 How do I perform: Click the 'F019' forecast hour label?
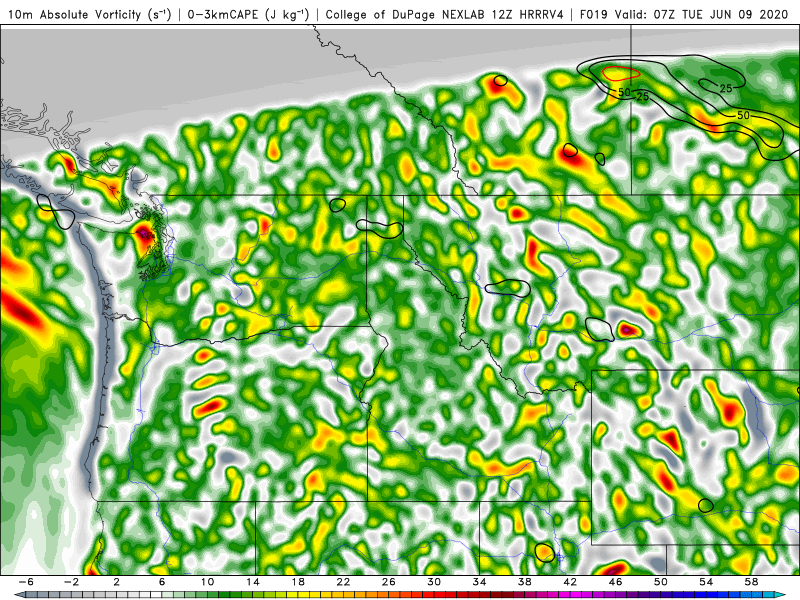[594, 14]
